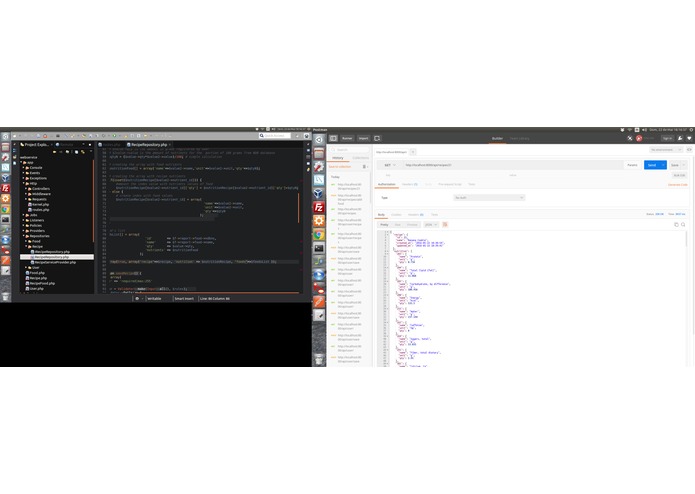Open VirtualBox from the Postman-side dock

pyautogui.click(x=319, y=193)
